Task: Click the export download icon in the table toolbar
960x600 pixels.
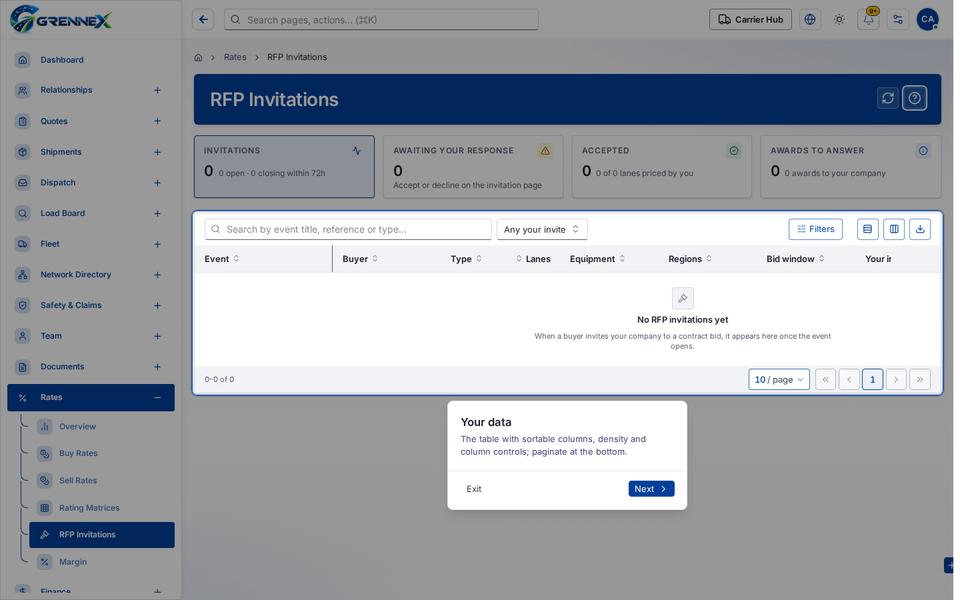Action: click(920, 229)
